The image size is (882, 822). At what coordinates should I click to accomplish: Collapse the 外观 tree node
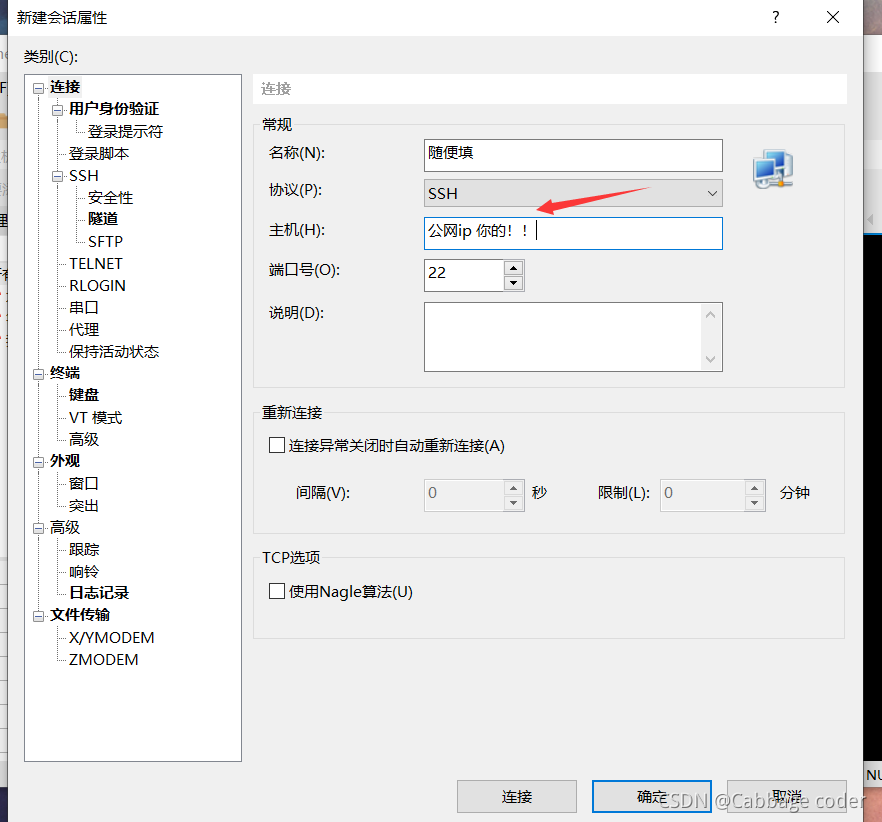point(38,462)
